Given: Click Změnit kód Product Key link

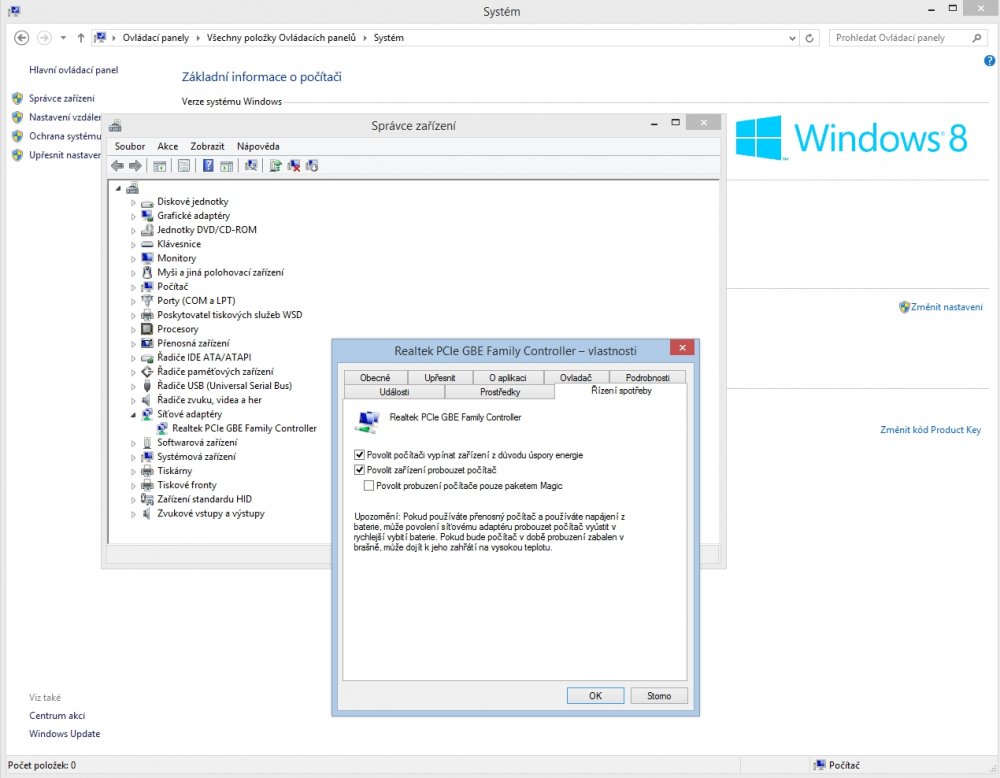Looking at the screenshot, I should point(930,430).
